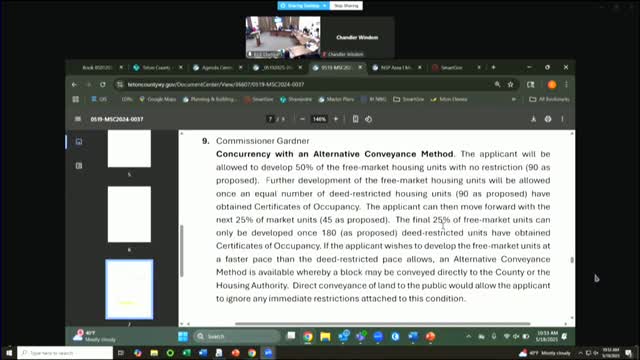Open the weather widget on shared taskbar
Viewport: 640px width, 360px height.
point(95,336)
